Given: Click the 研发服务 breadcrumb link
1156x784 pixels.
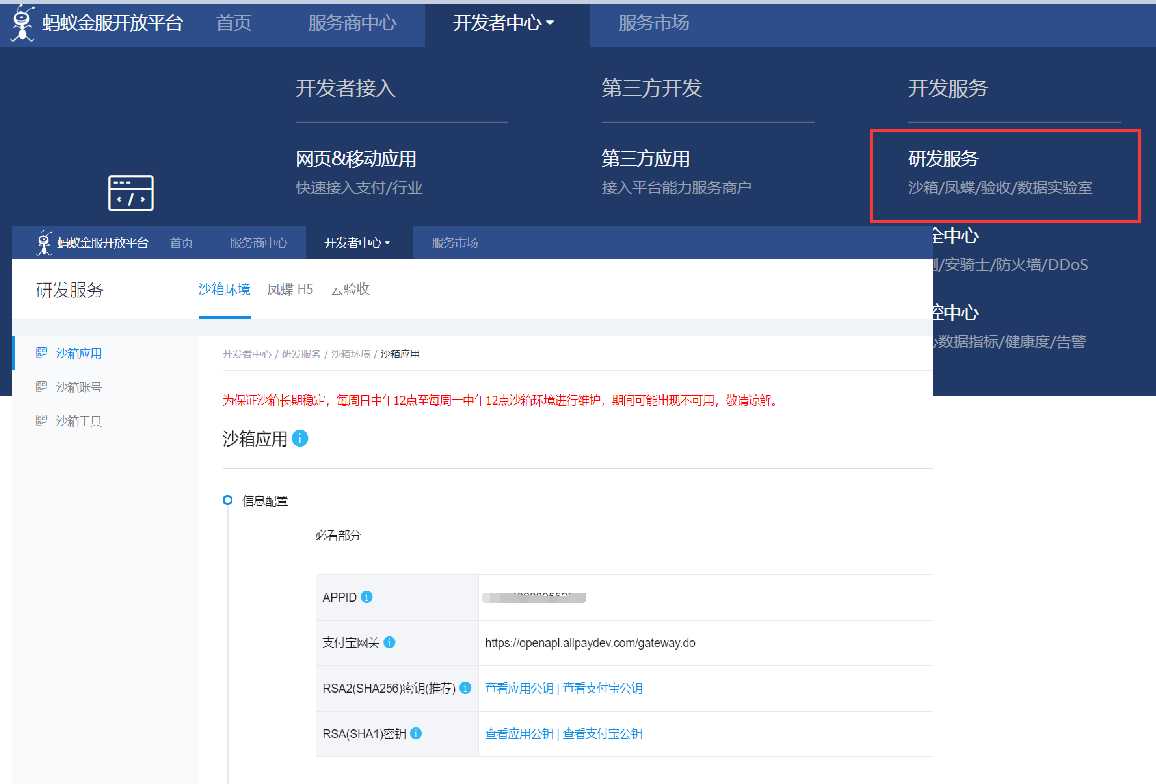Looking at the screenshot, I should [x=301, y=354].
